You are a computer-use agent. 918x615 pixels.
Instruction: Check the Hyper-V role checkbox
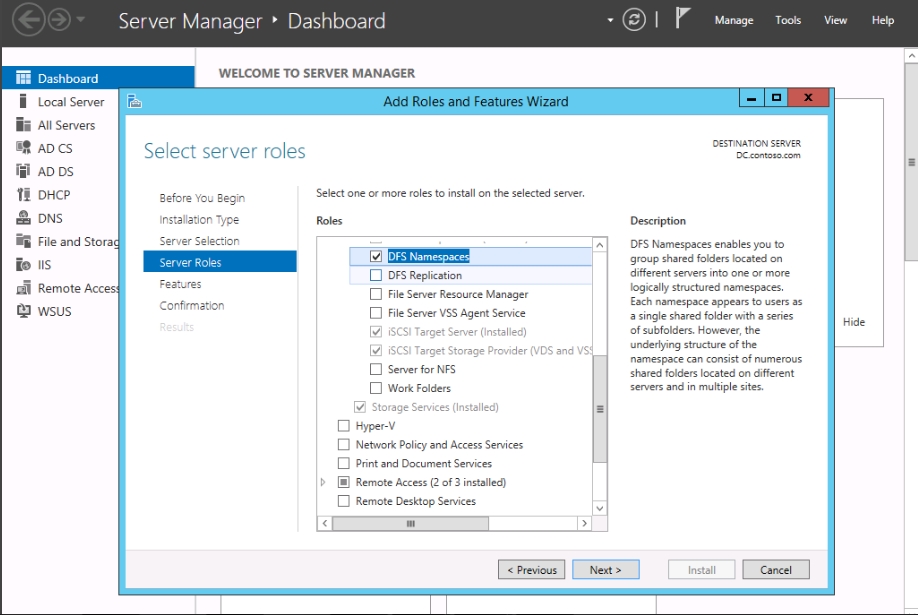click(x=344, y=426)
